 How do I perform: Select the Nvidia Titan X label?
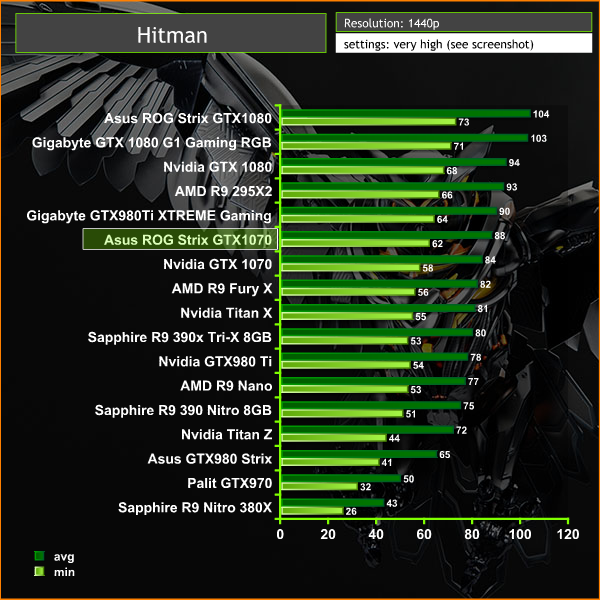pyautogui.click(x=226, y=313)
